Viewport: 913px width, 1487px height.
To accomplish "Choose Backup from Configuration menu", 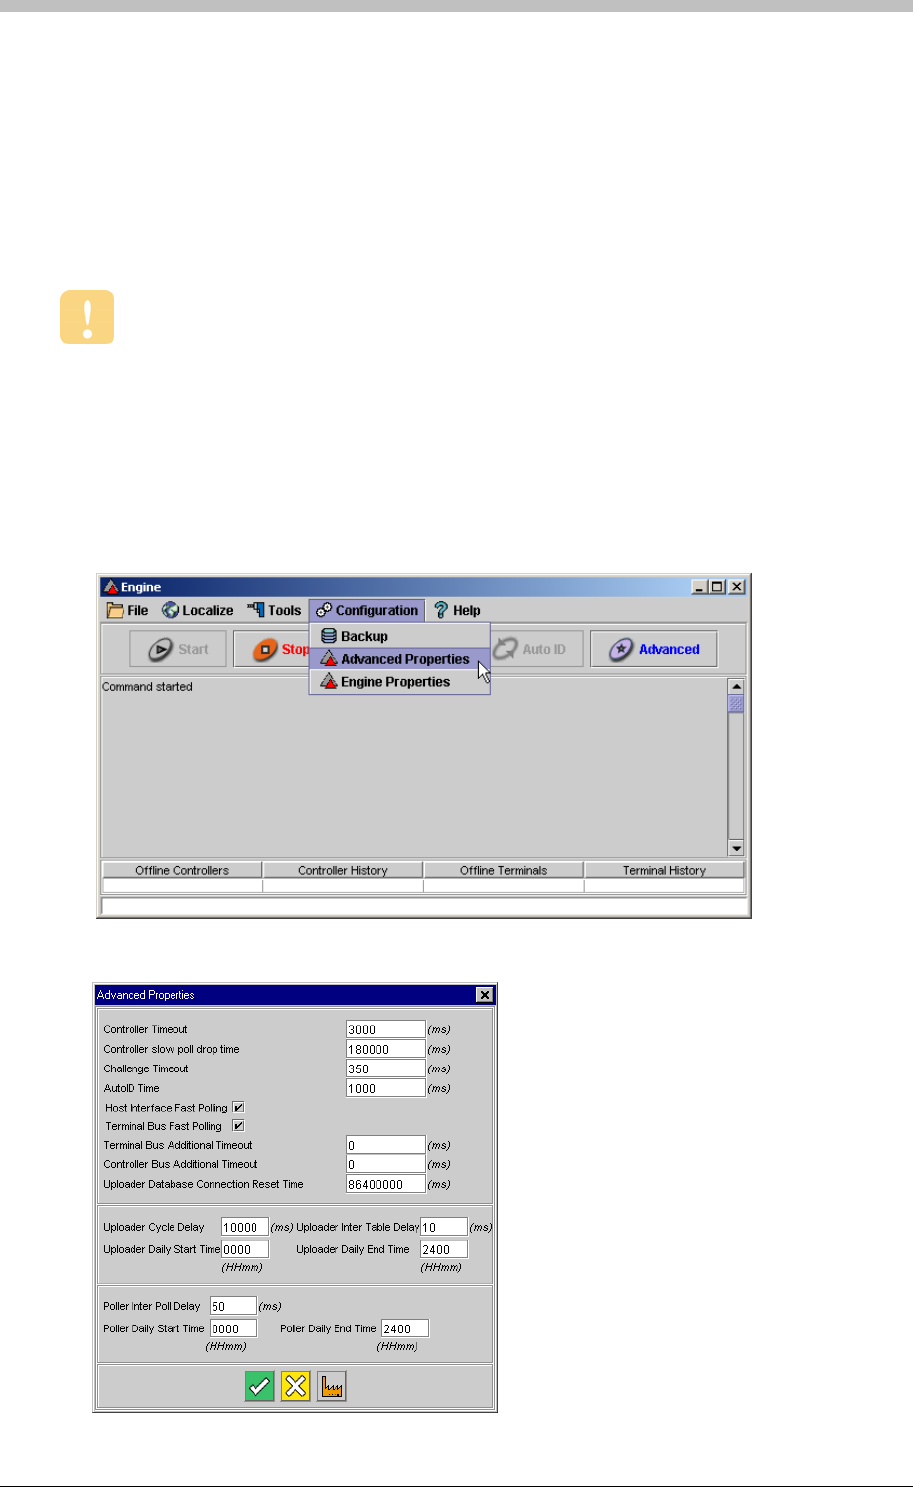I will 399,636.
